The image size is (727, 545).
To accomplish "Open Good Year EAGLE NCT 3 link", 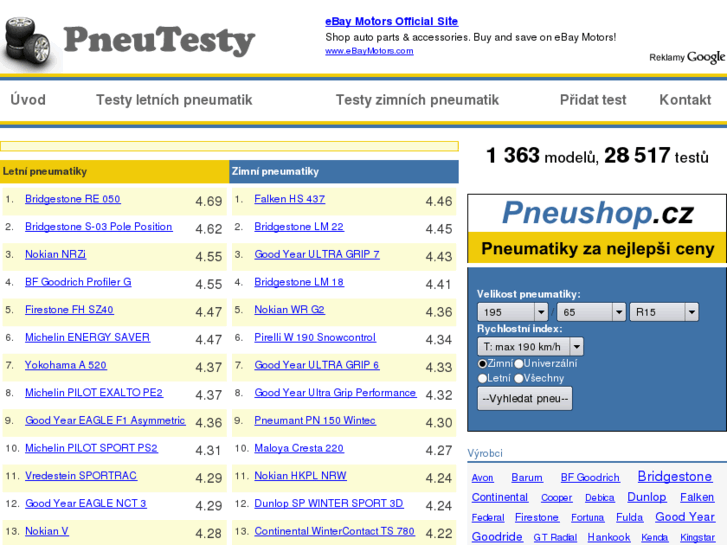I will [x=86, y=503].
